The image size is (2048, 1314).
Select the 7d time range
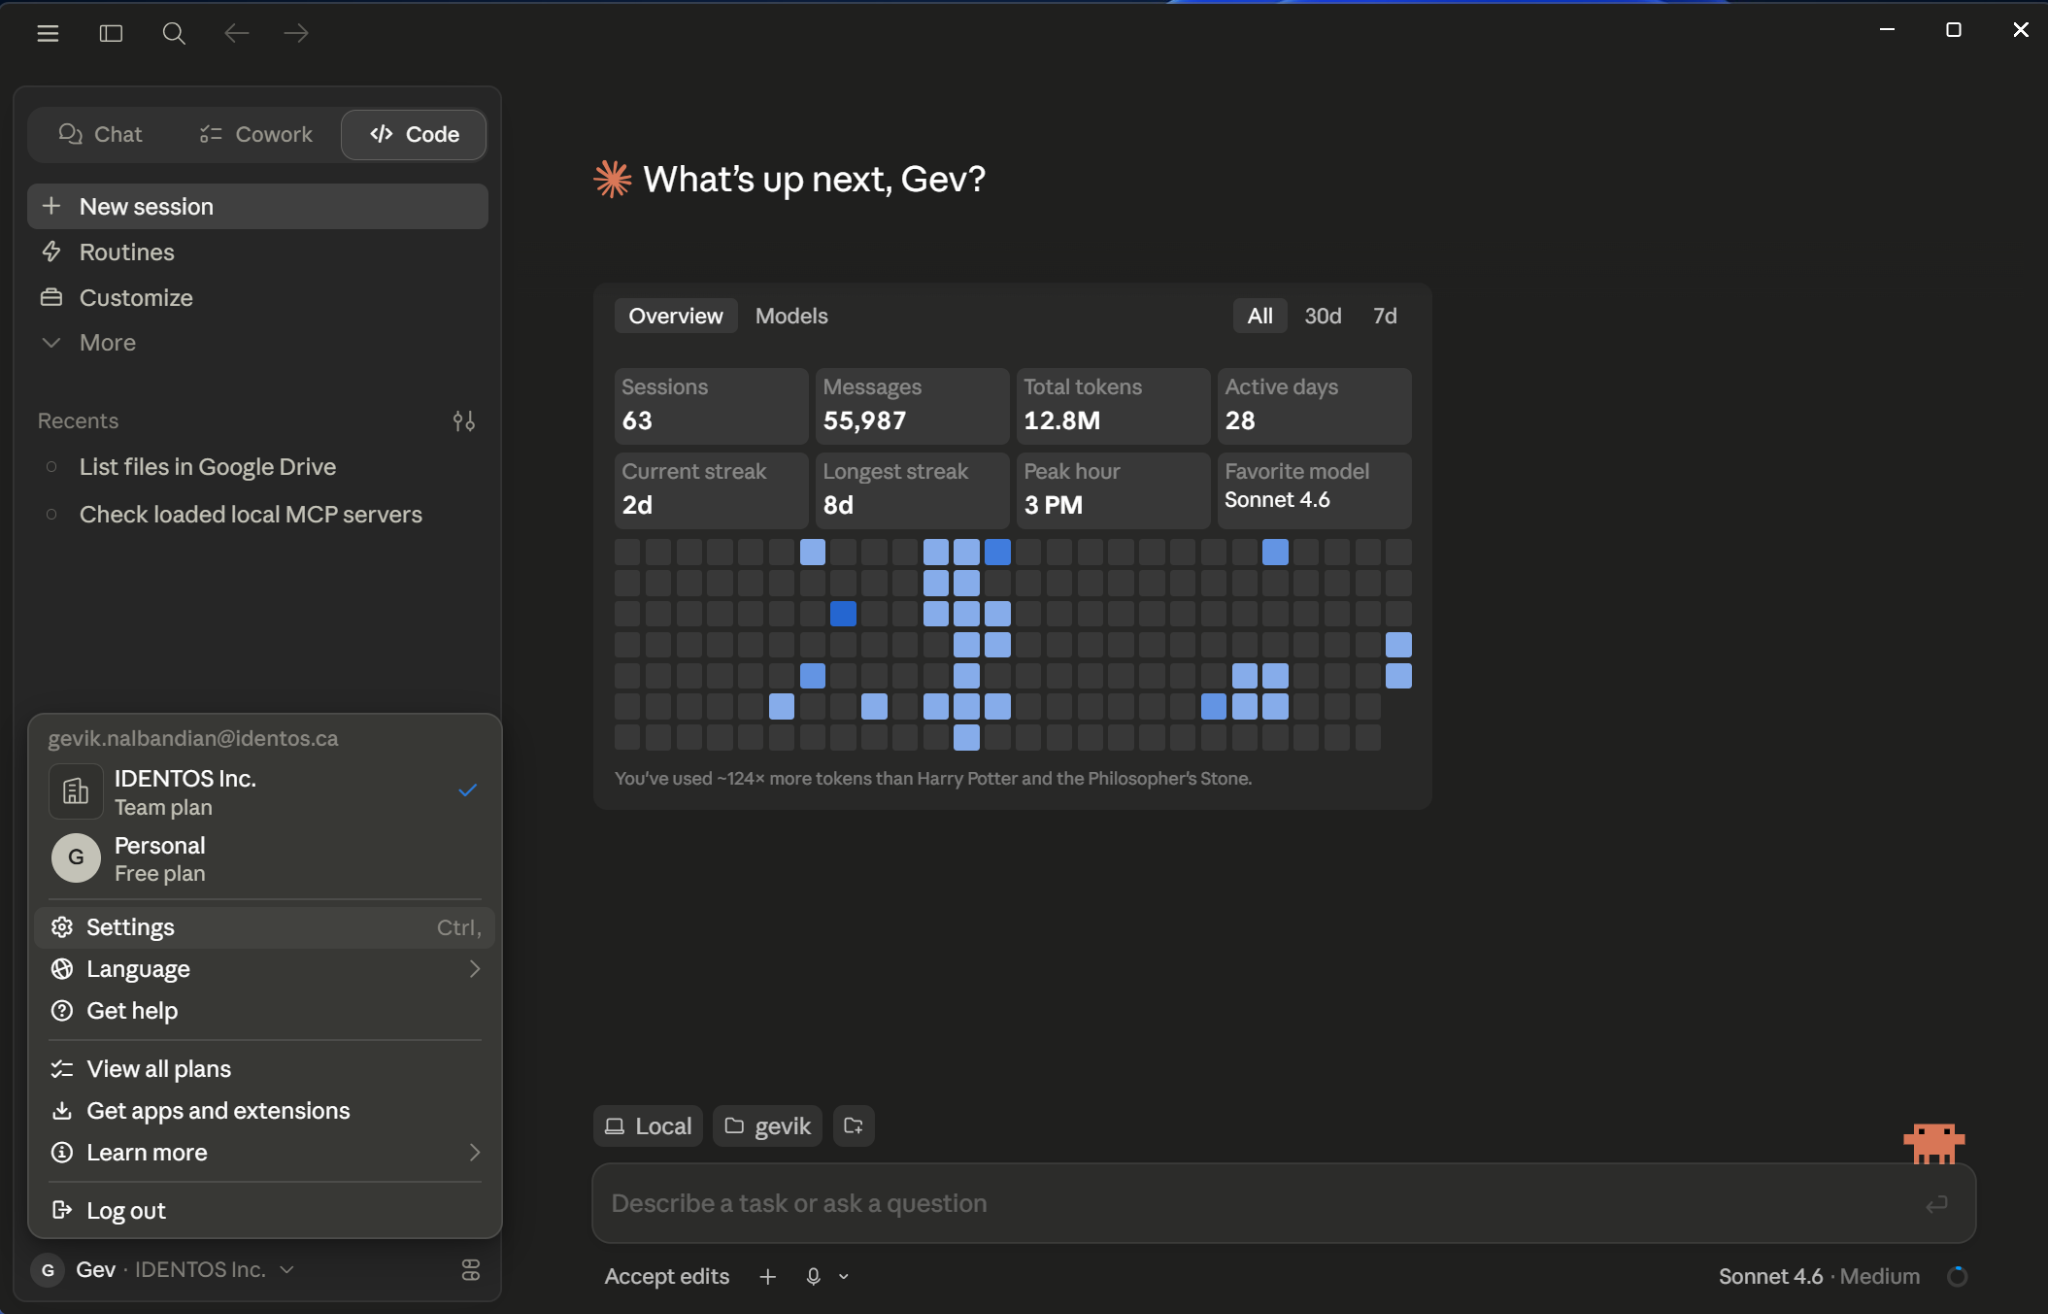(x=1385, y=316)
